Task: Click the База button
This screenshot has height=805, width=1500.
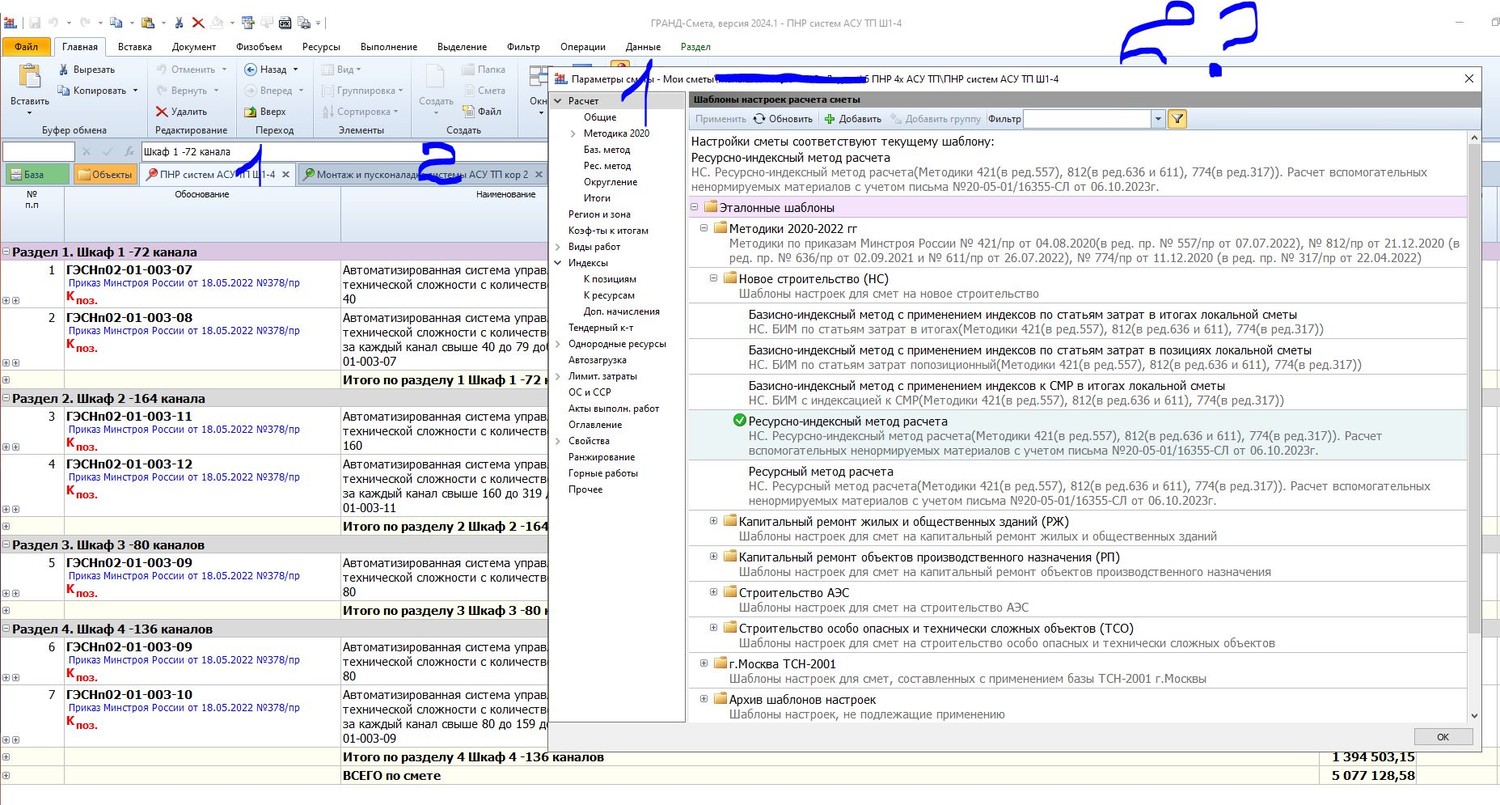Action: [x=37, y=175]
